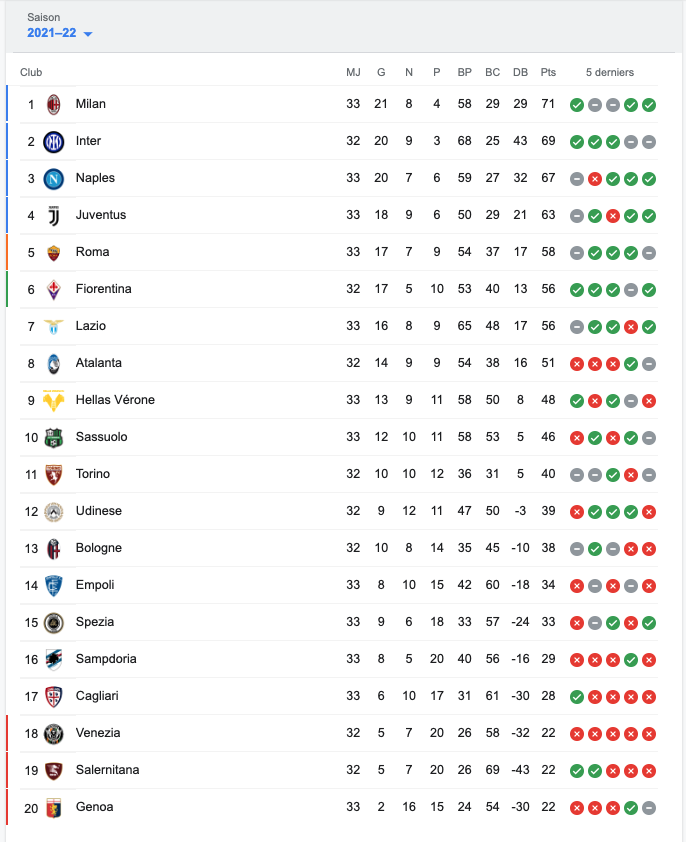
Task: Click the Hellas Vérone club logo
Action: point(53,400)
